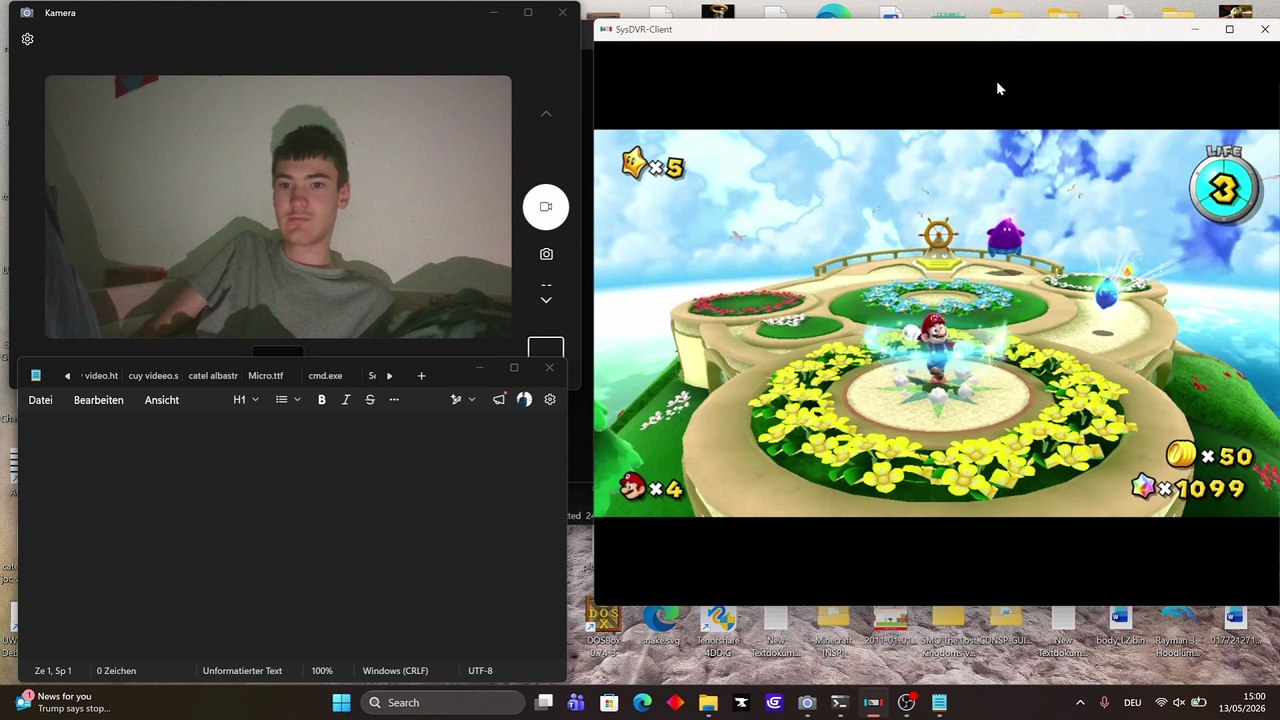Open Microsoft Teams on taskbar
The width and height of the screenshot is (1280, 720).
[x=576, y=703]
